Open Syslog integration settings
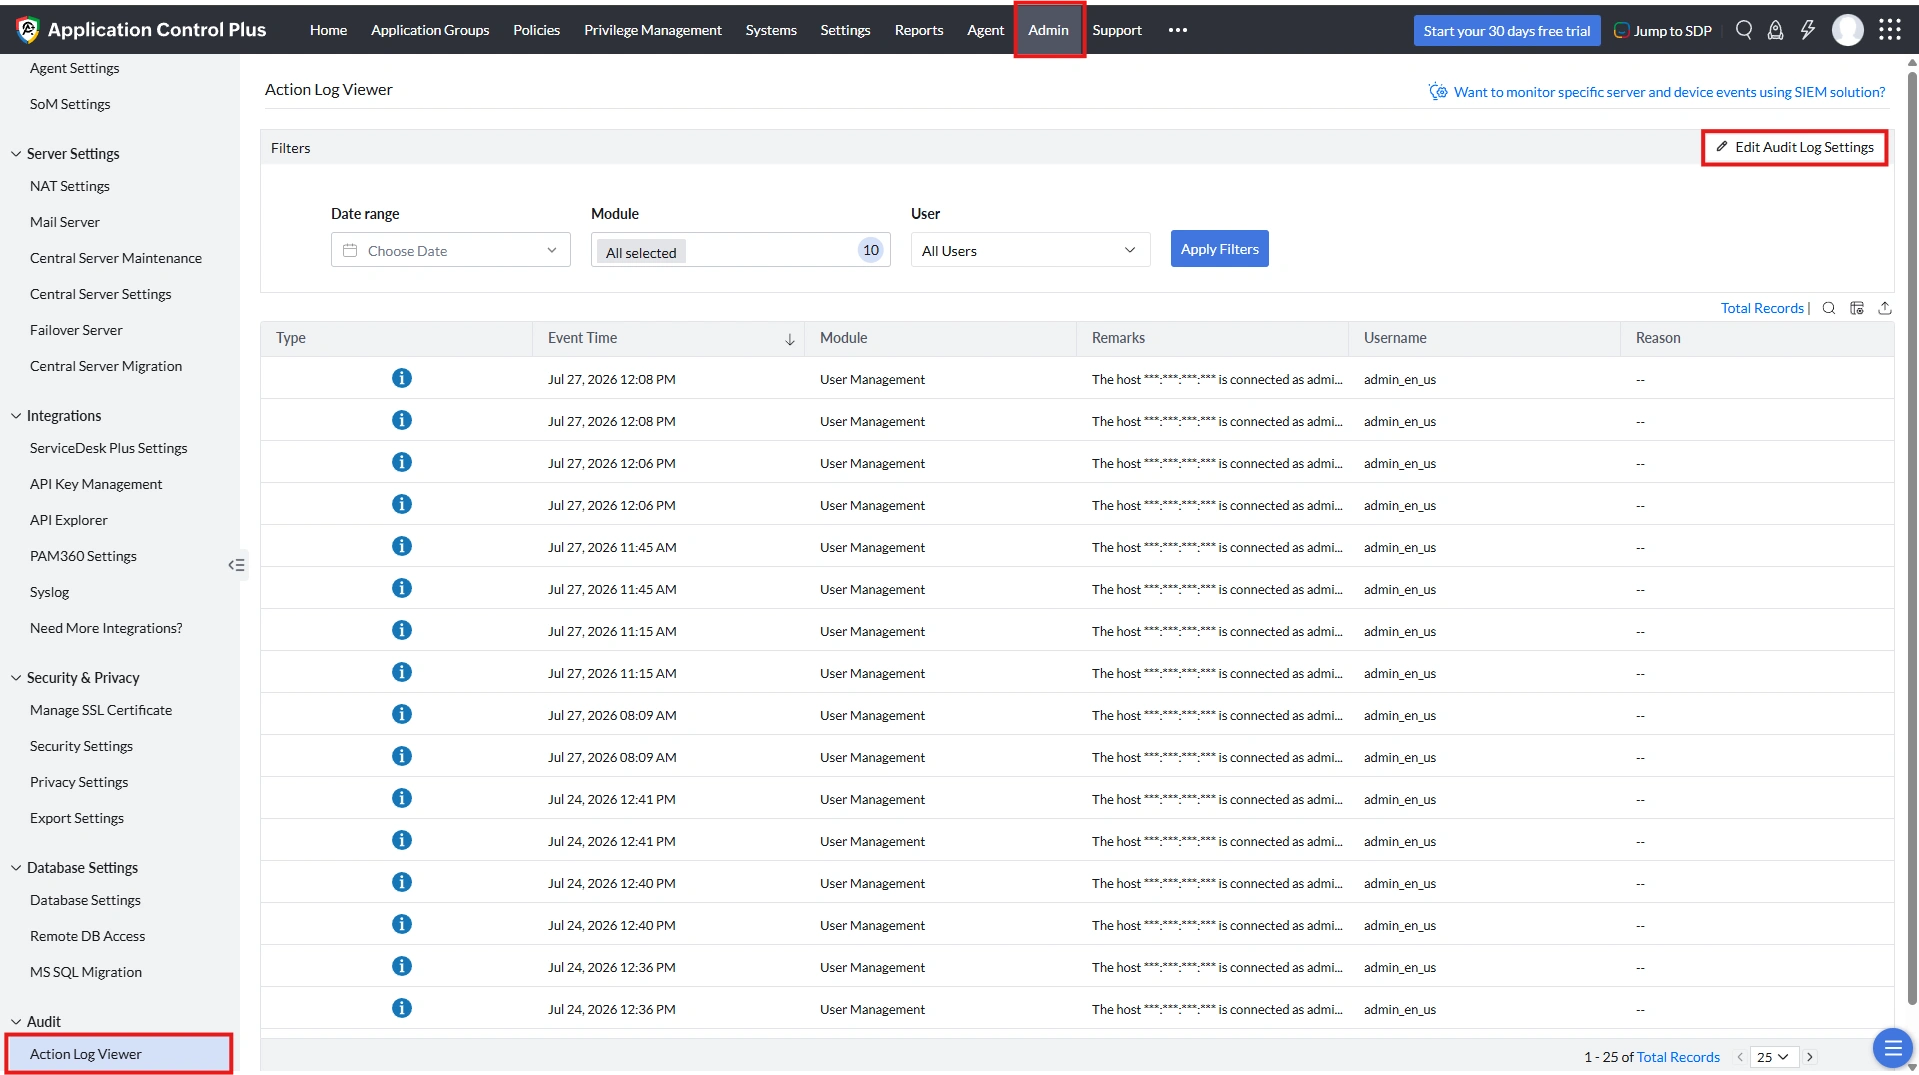This screenshot has height=1075, width=1919. click(x=49, y=592)
